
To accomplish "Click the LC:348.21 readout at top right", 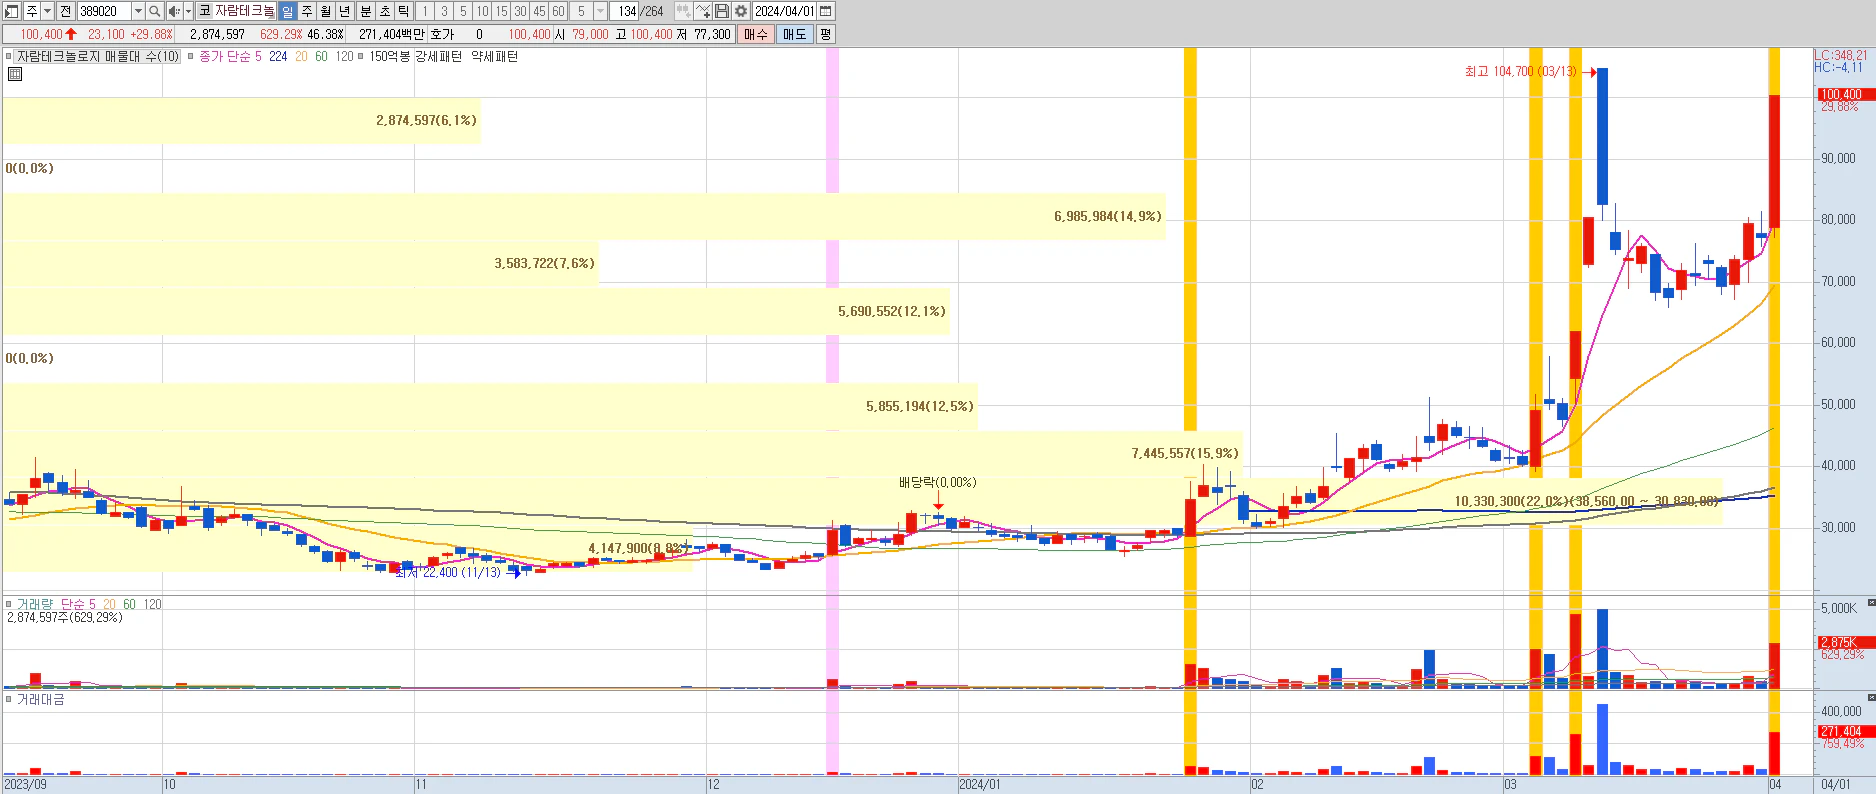I will coord(1841,56).
